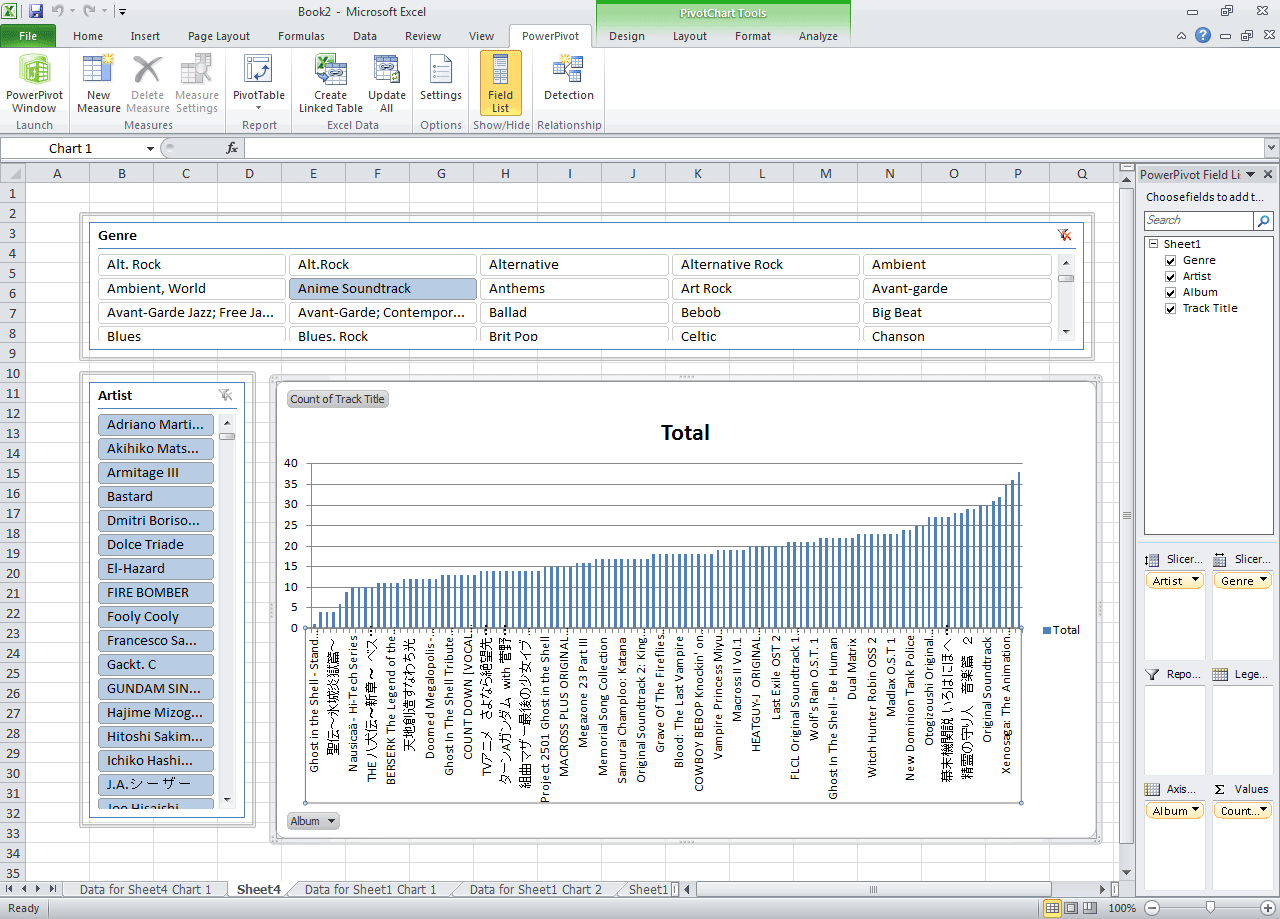Uncheck the Genre field checkbox
1280x919 pixels.
pyautogui.click(x=1171, y=260)
